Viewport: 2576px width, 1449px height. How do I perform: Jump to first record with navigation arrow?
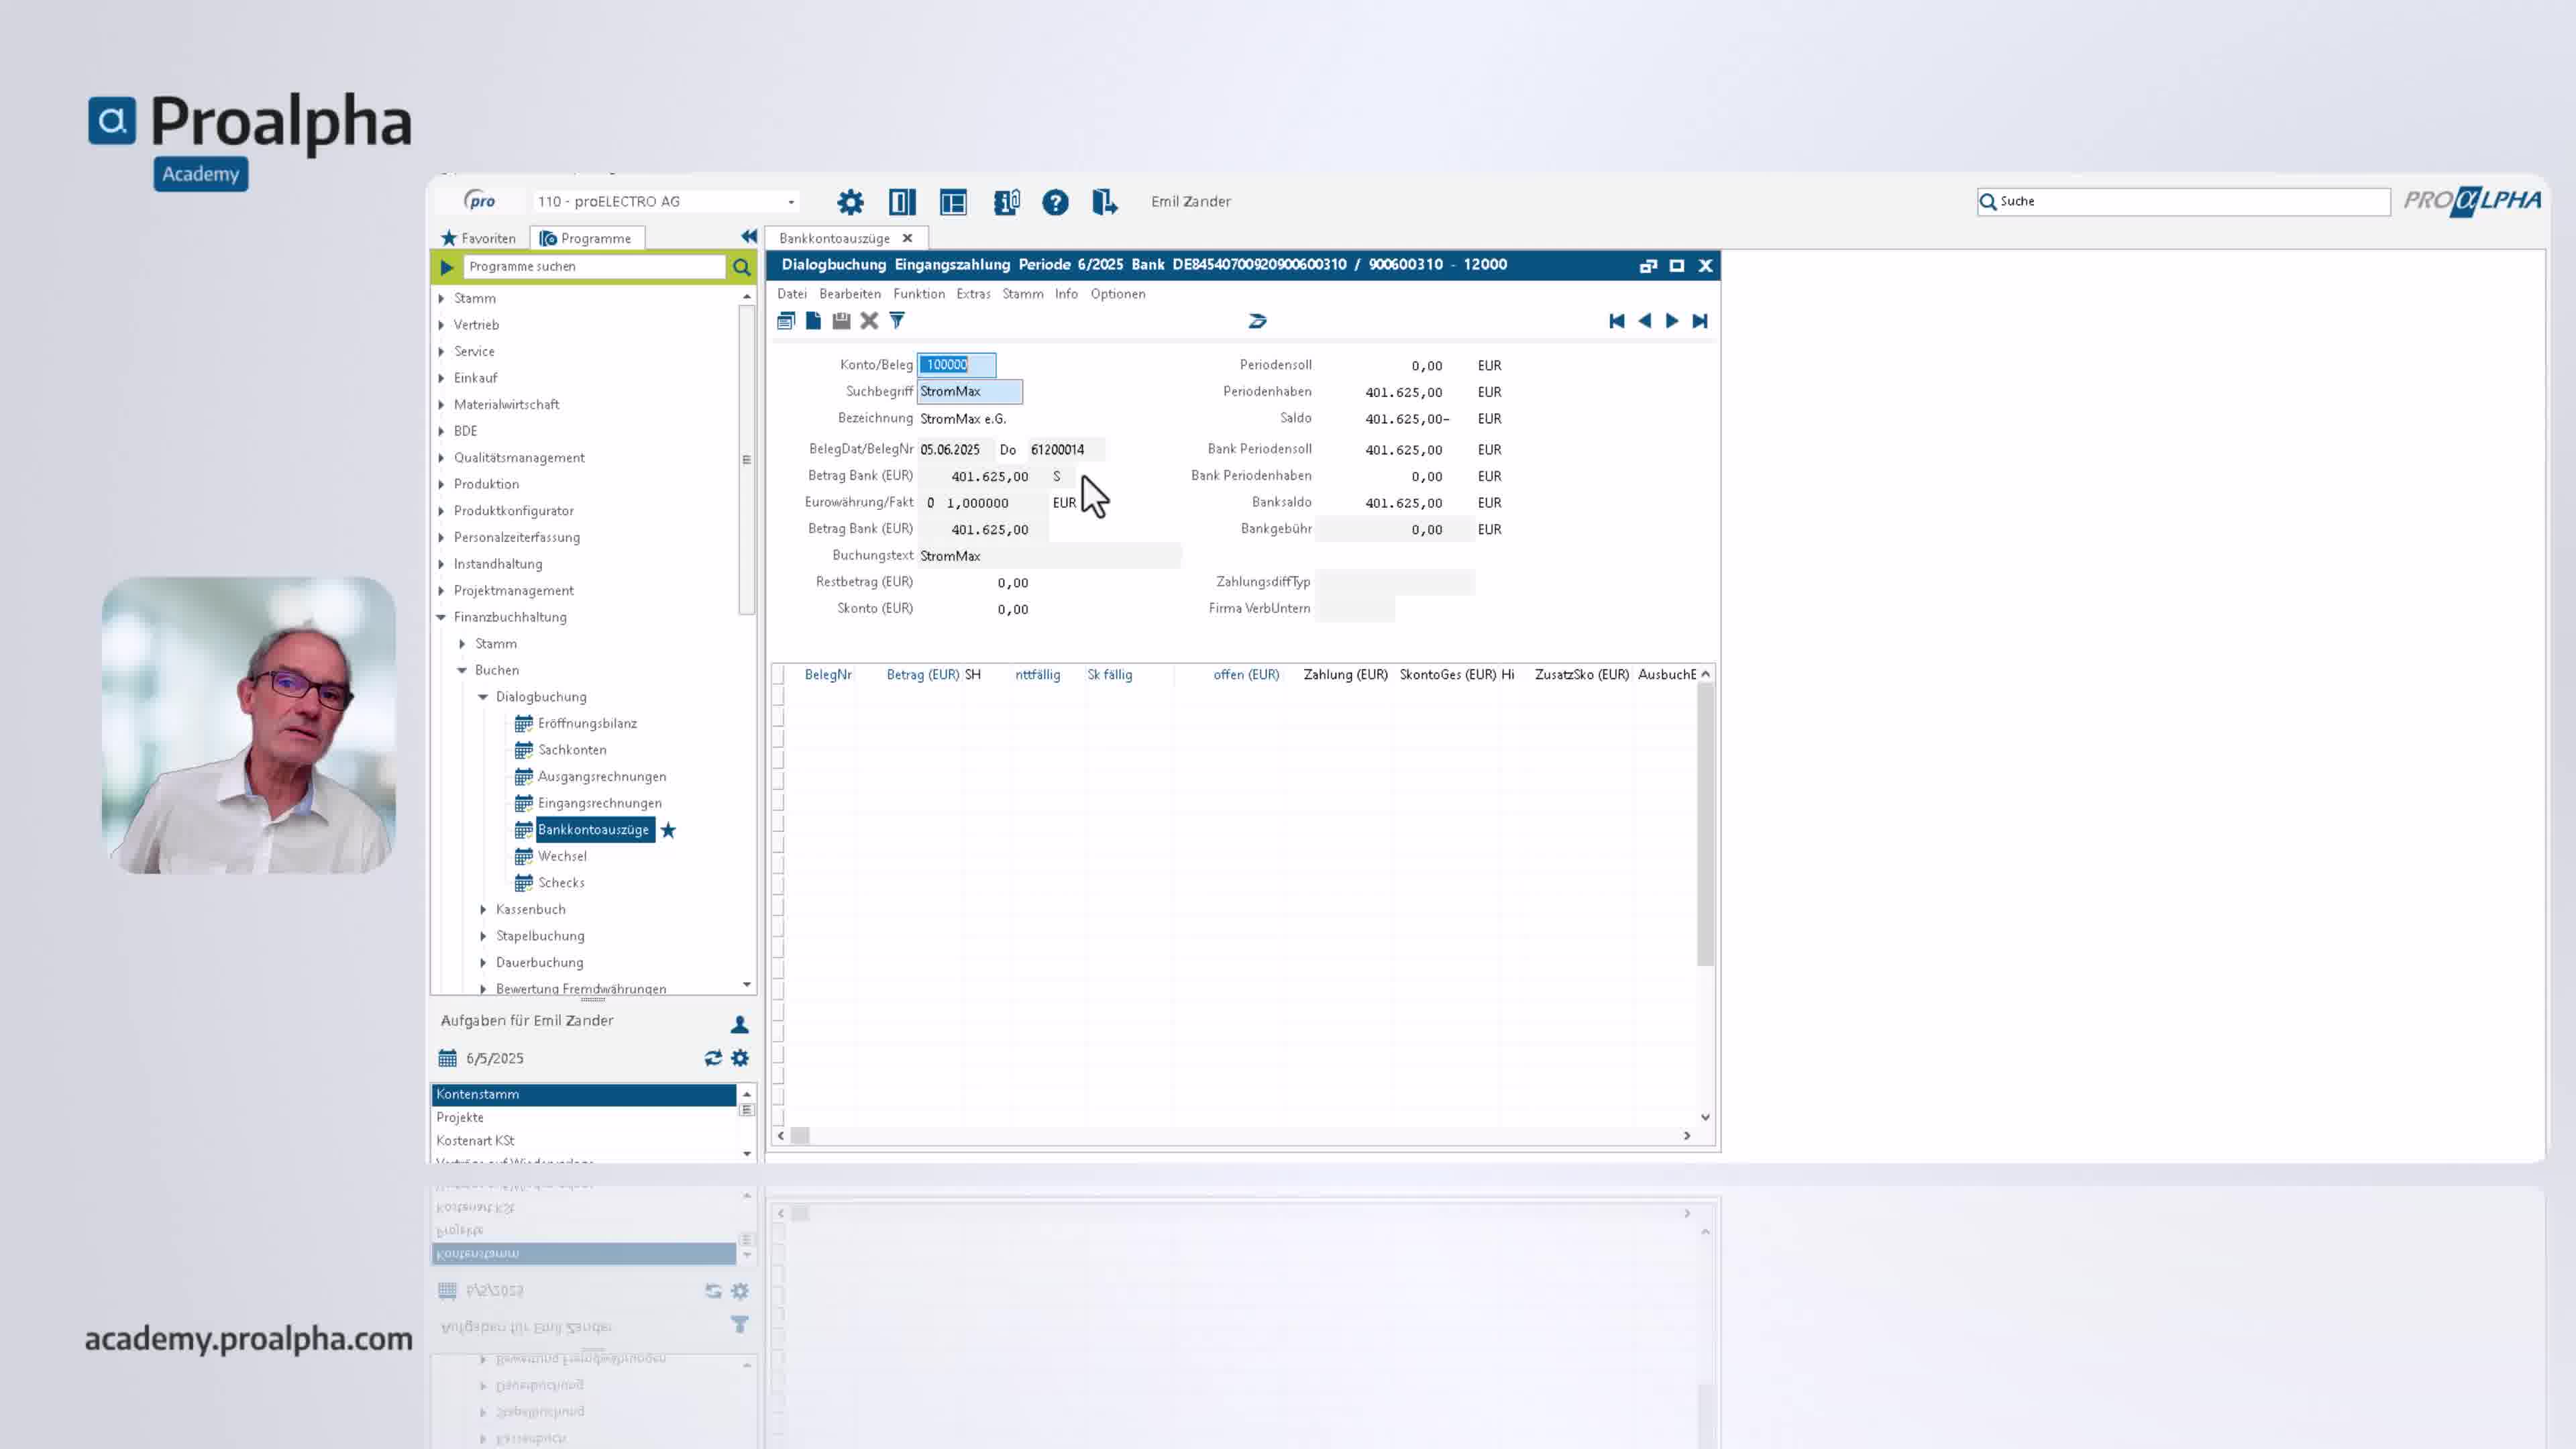pos(1616,321)
